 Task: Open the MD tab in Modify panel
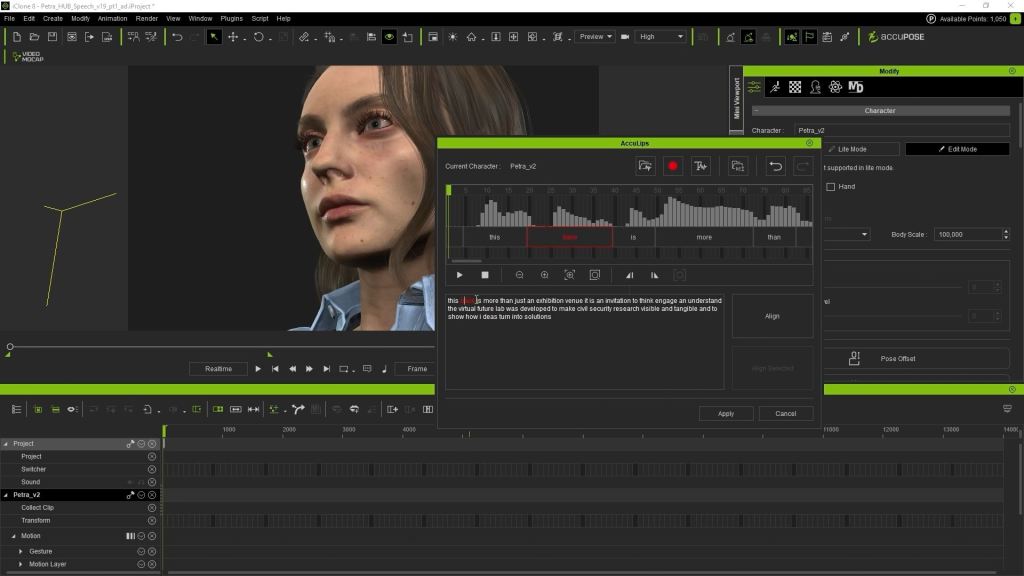coord(856,87)
